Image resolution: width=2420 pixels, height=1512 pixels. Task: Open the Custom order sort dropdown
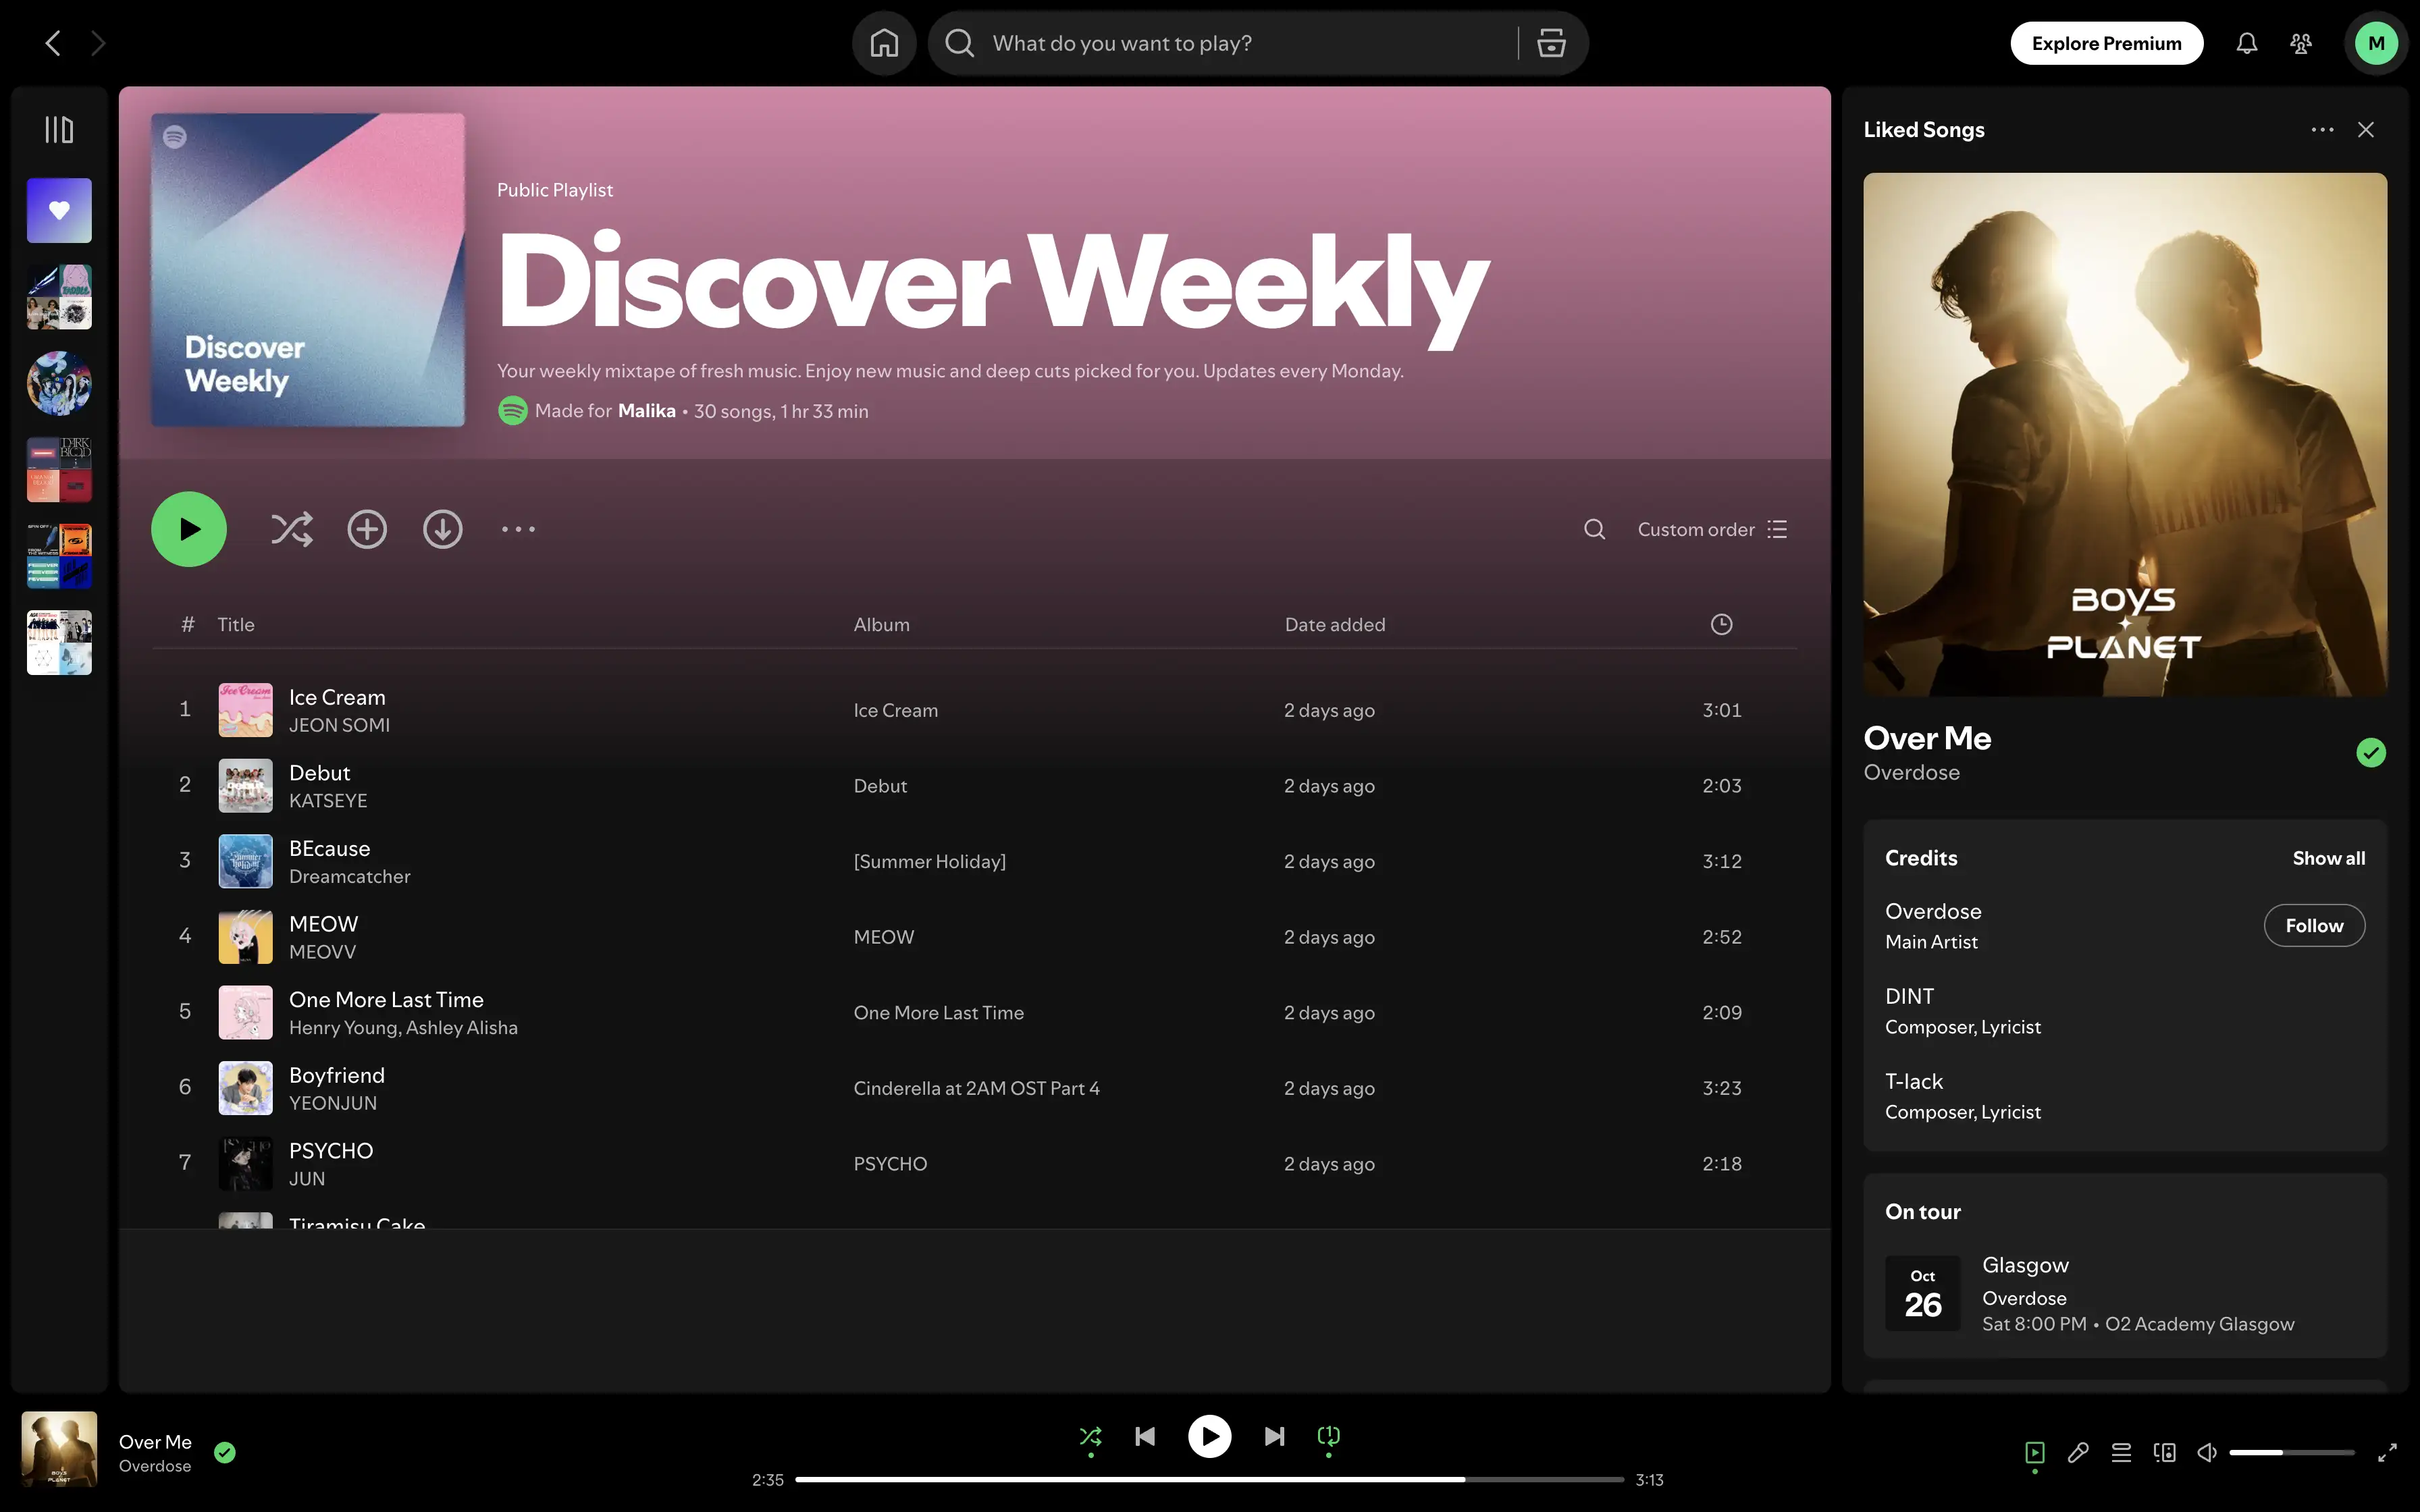point(1712,529)
